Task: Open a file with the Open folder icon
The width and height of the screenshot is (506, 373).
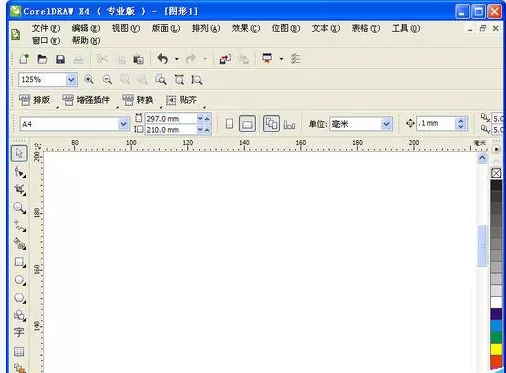Action: (42, 59)
